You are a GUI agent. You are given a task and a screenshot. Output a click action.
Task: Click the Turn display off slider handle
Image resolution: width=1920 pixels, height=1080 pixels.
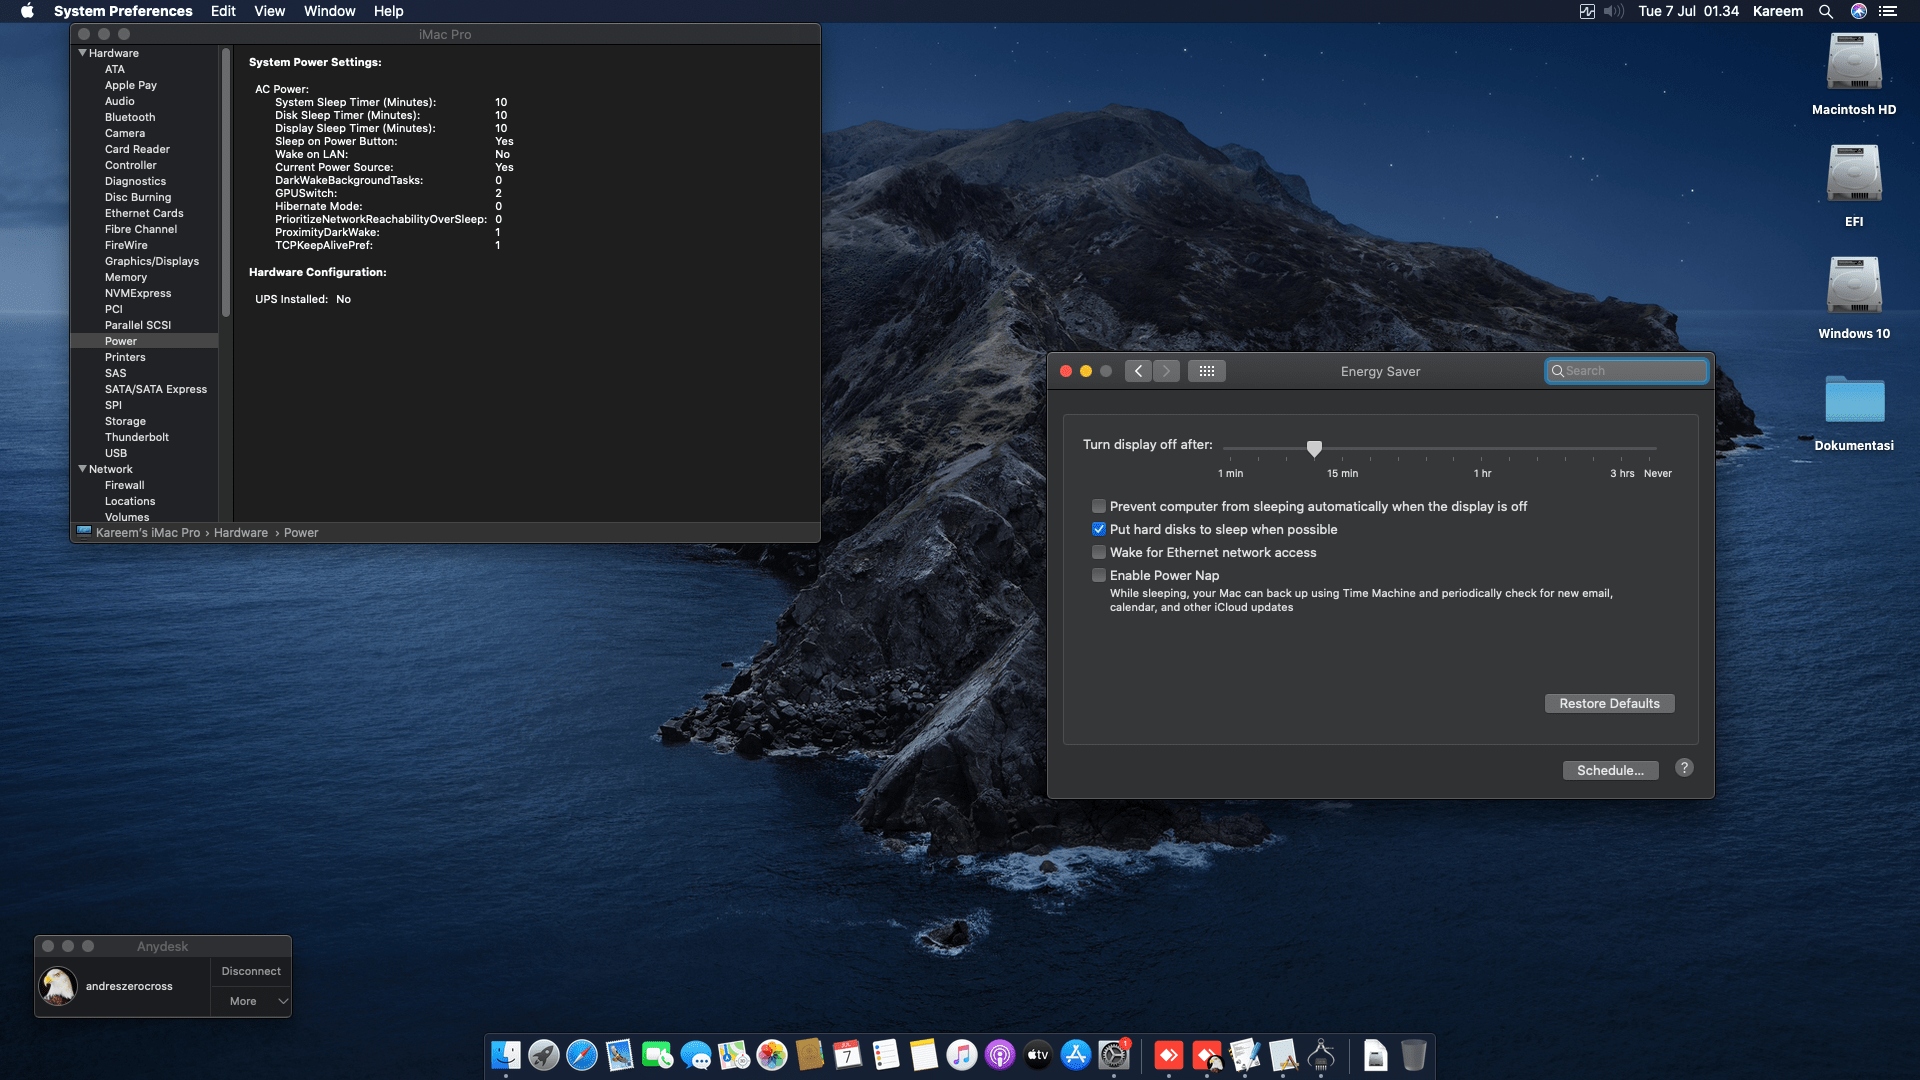pyautogui.click(x=1314, y=448)
